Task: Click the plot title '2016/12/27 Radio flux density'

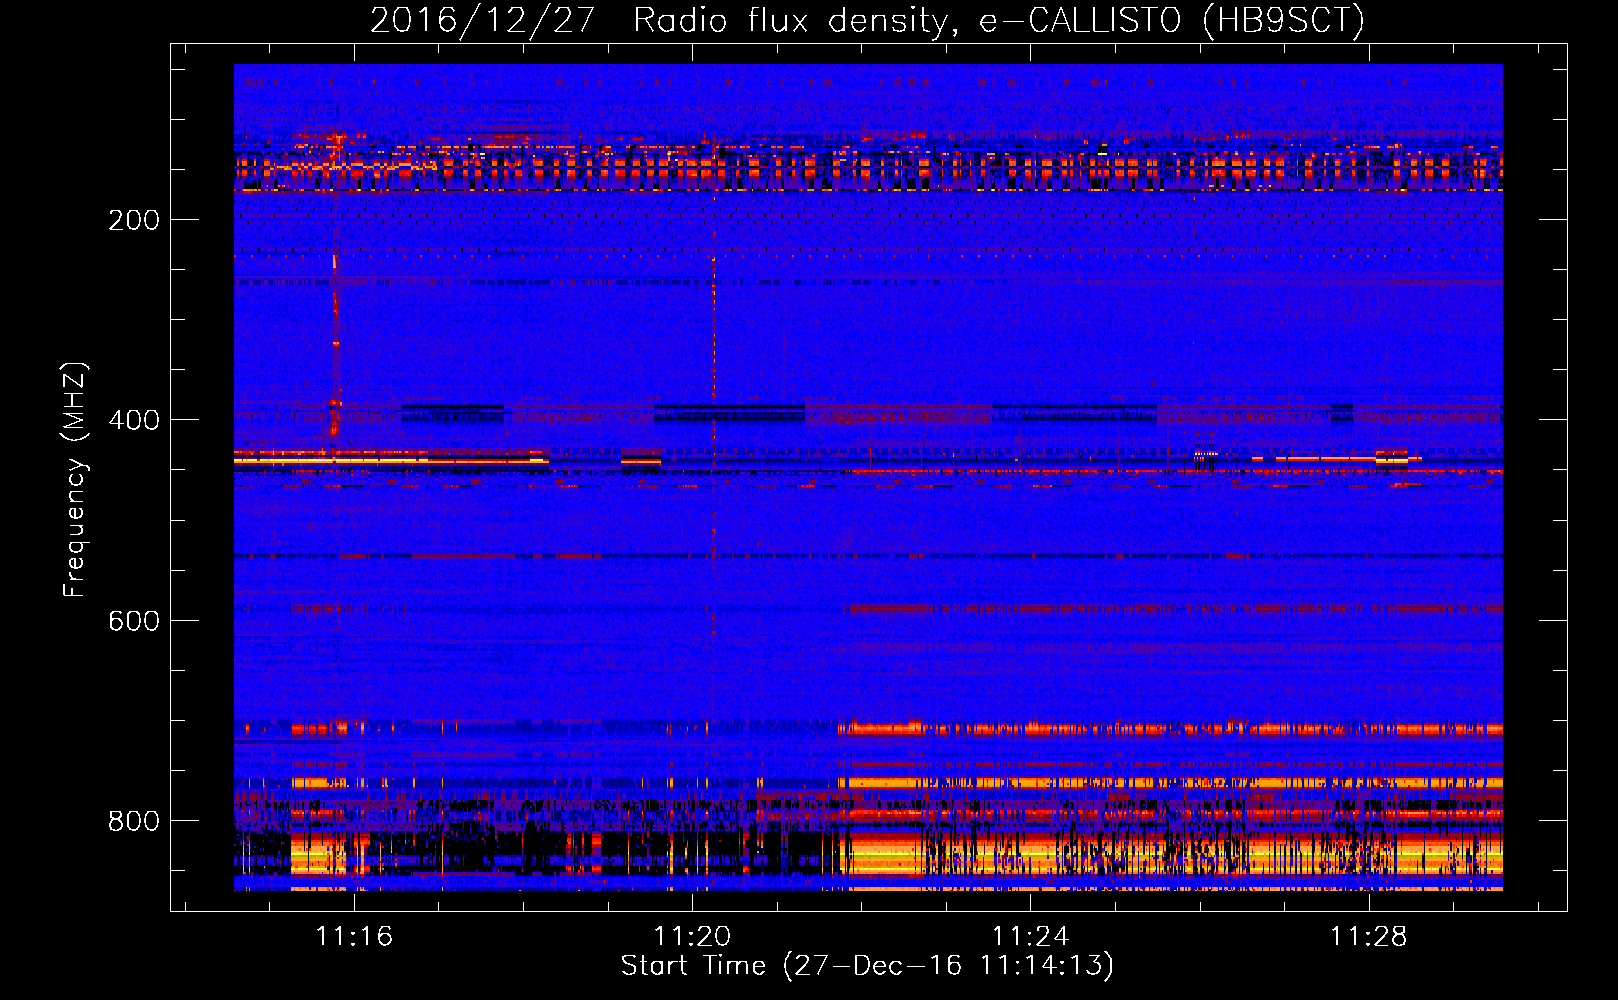Action: coord(867,20)
